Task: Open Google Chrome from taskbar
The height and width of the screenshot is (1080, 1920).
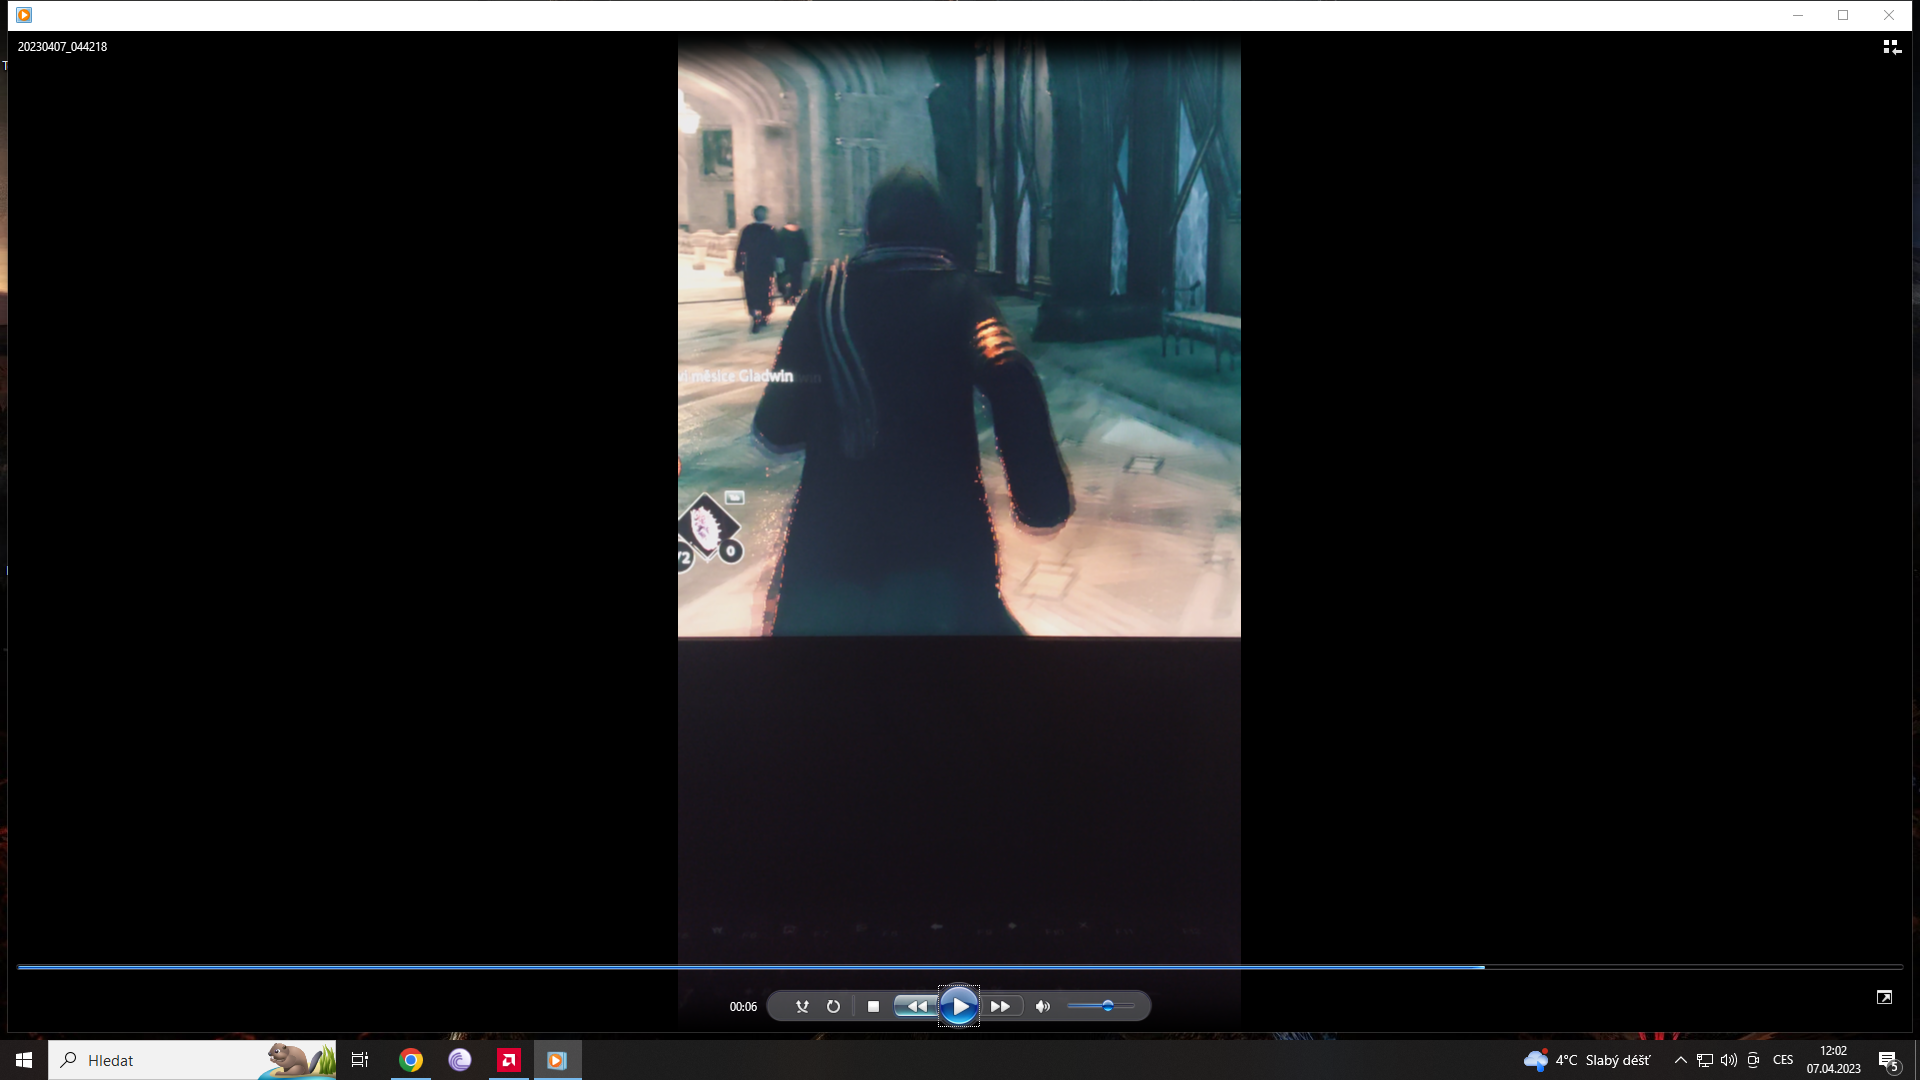Action: pos(411,1060)
